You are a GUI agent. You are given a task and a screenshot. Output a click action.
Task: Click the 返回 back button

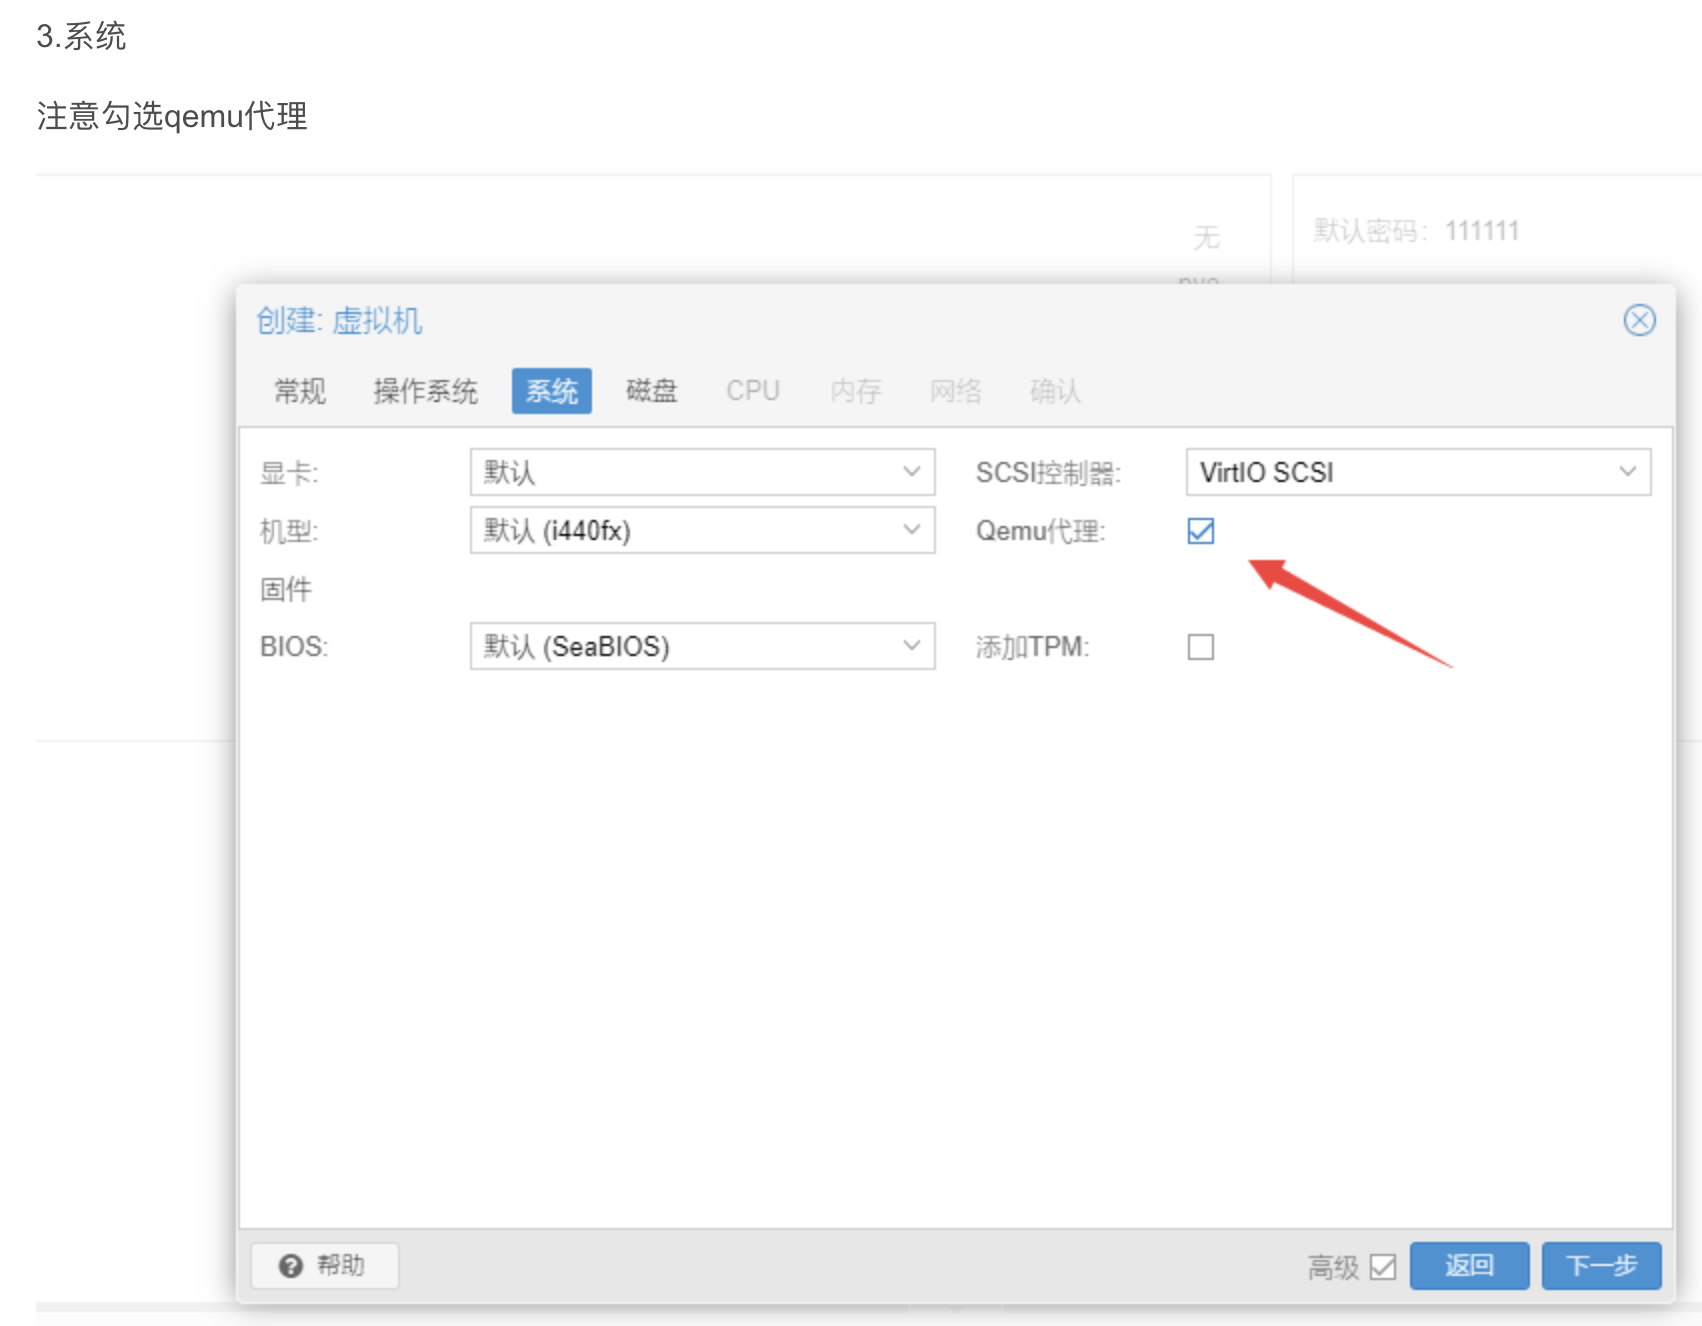1468,1266
